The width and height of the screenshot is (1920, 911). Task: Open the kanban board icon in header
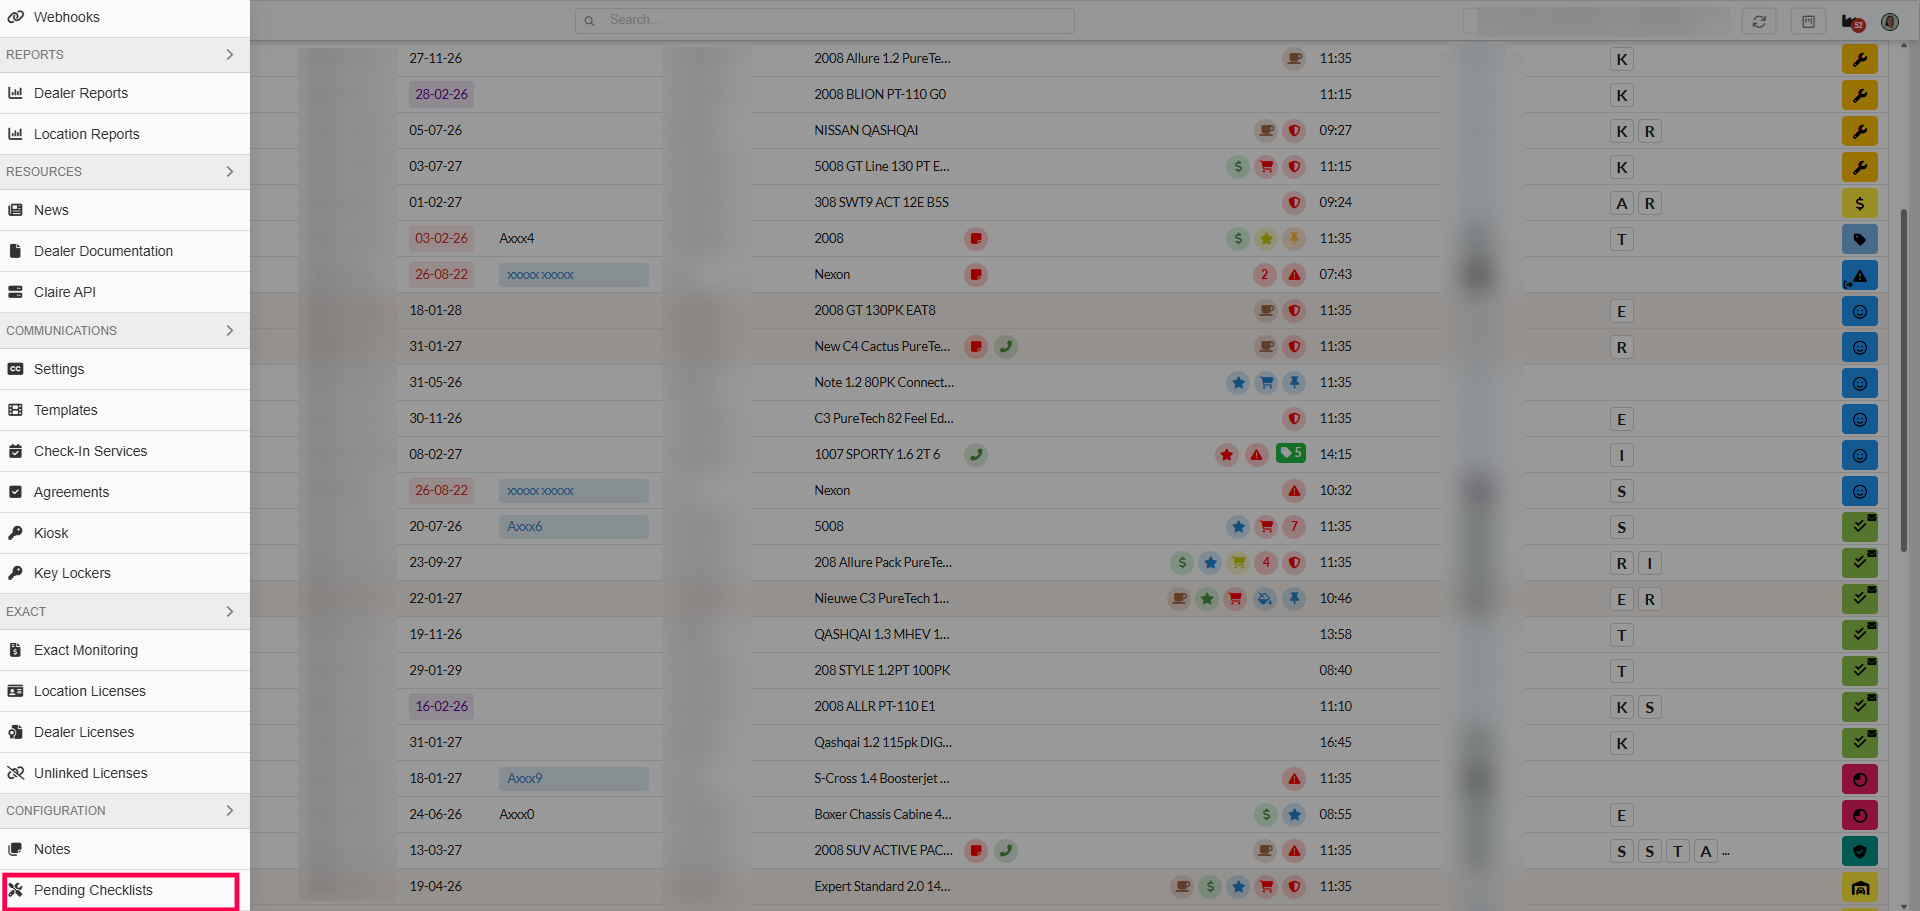pyautogui.click(x=1808, y=21)
